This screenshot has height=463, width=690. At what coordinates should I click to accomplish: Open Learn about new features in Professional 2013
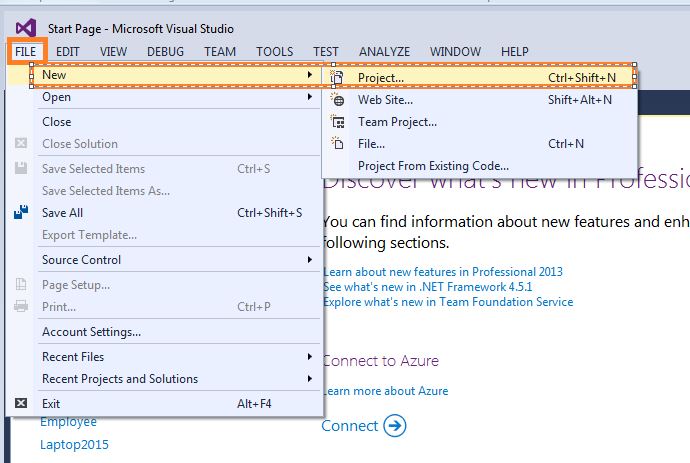[443, 272]
